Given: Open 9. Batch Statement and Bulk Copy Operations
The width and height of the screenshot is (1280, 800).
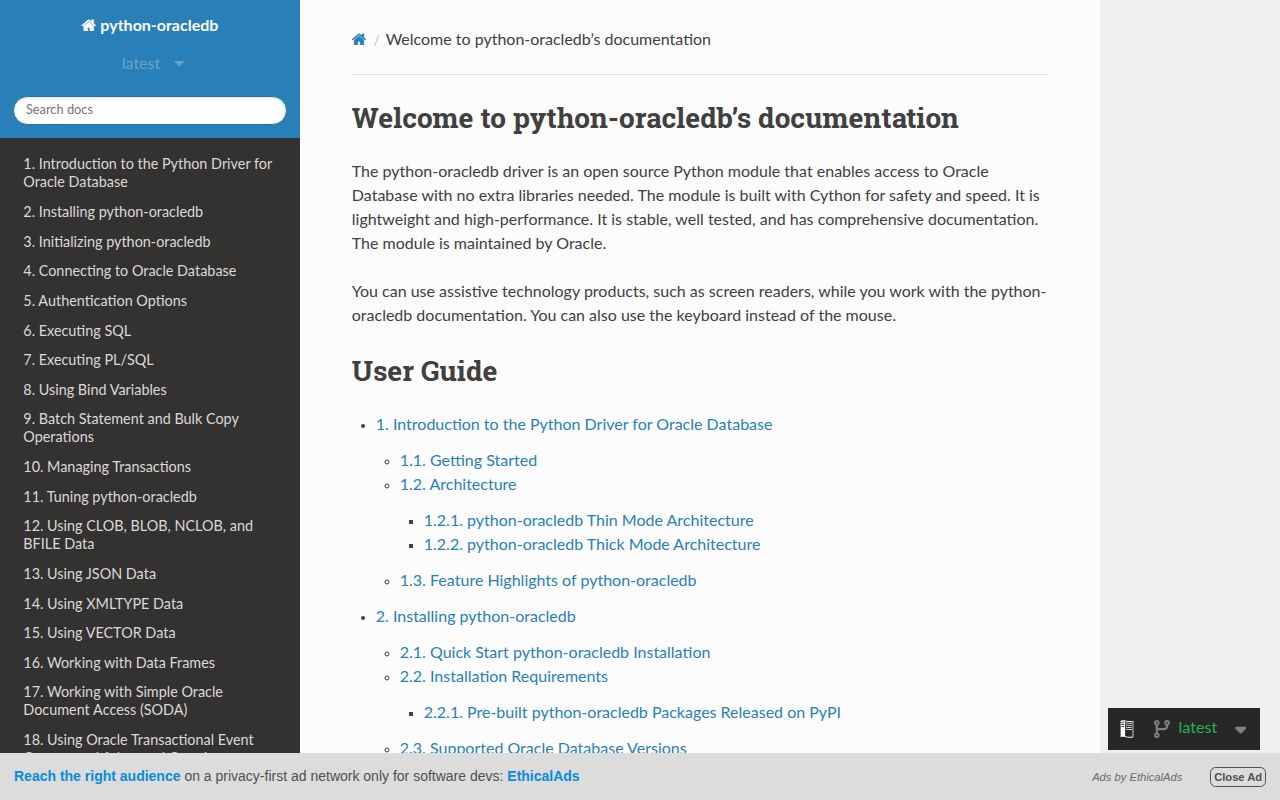Looking at the screenshot, I should [x=150, y=428].
